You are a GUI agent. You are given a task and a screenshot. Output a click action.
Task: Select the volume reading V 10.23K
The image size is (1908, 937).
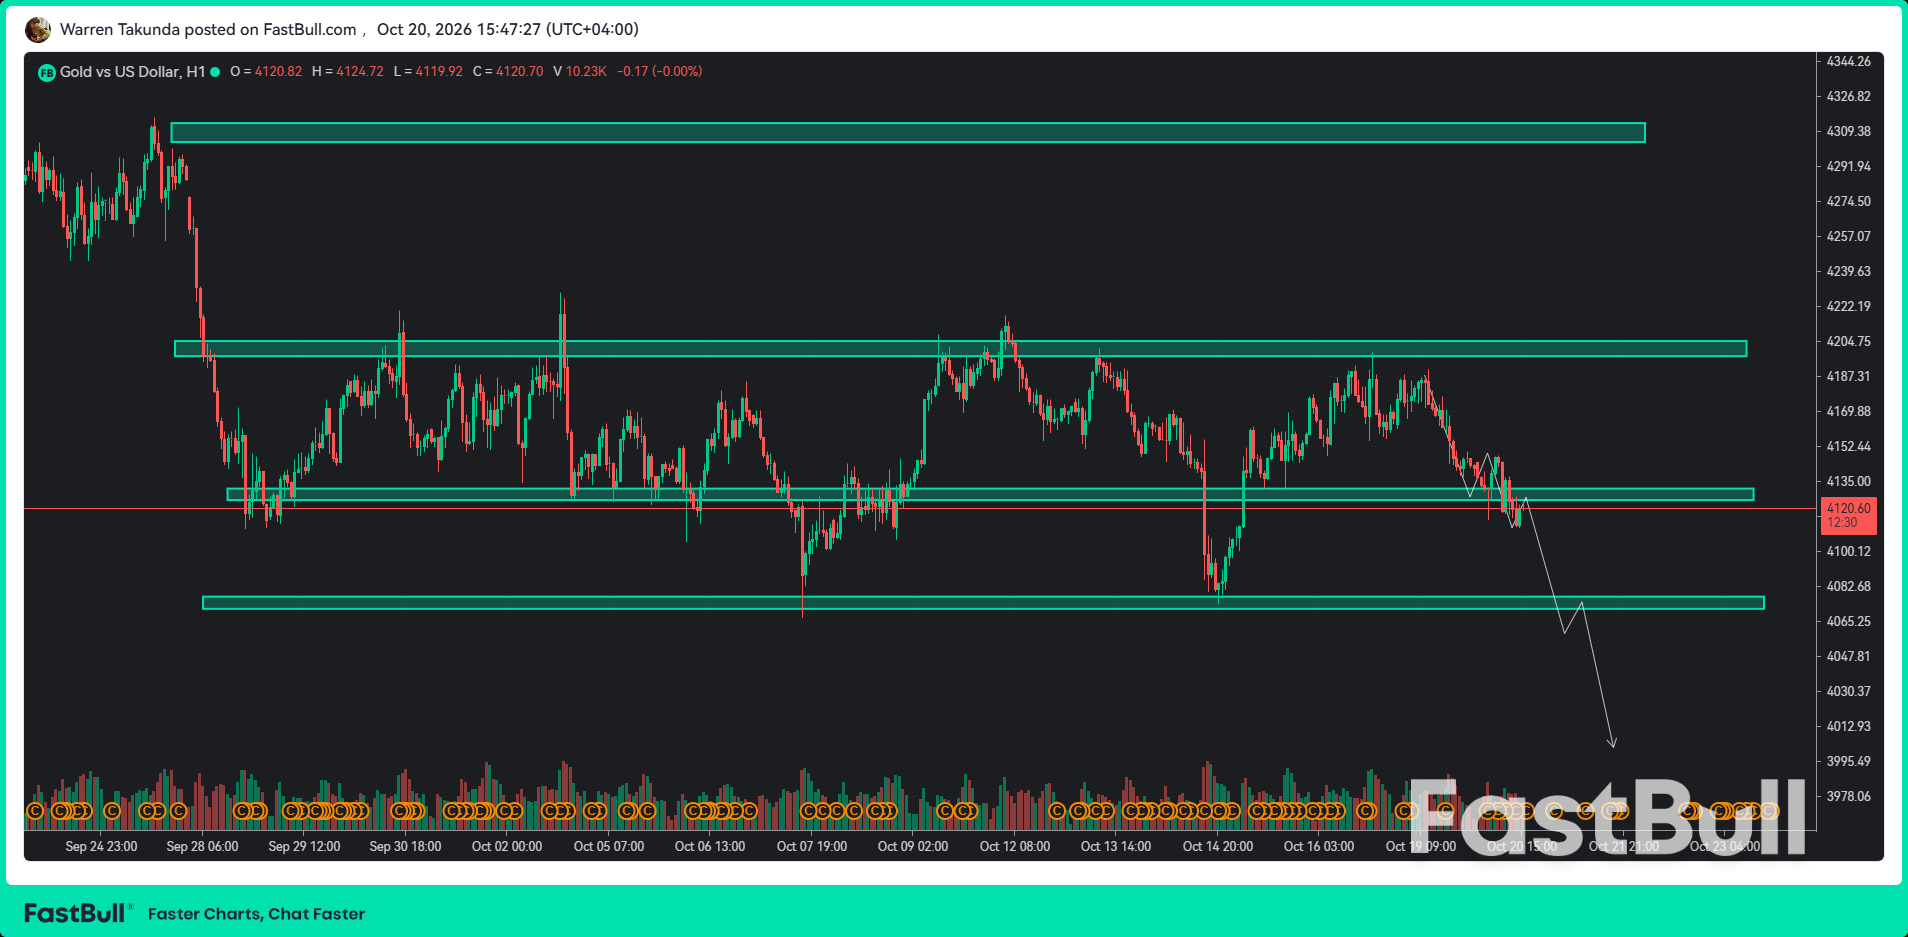(580, 72)
